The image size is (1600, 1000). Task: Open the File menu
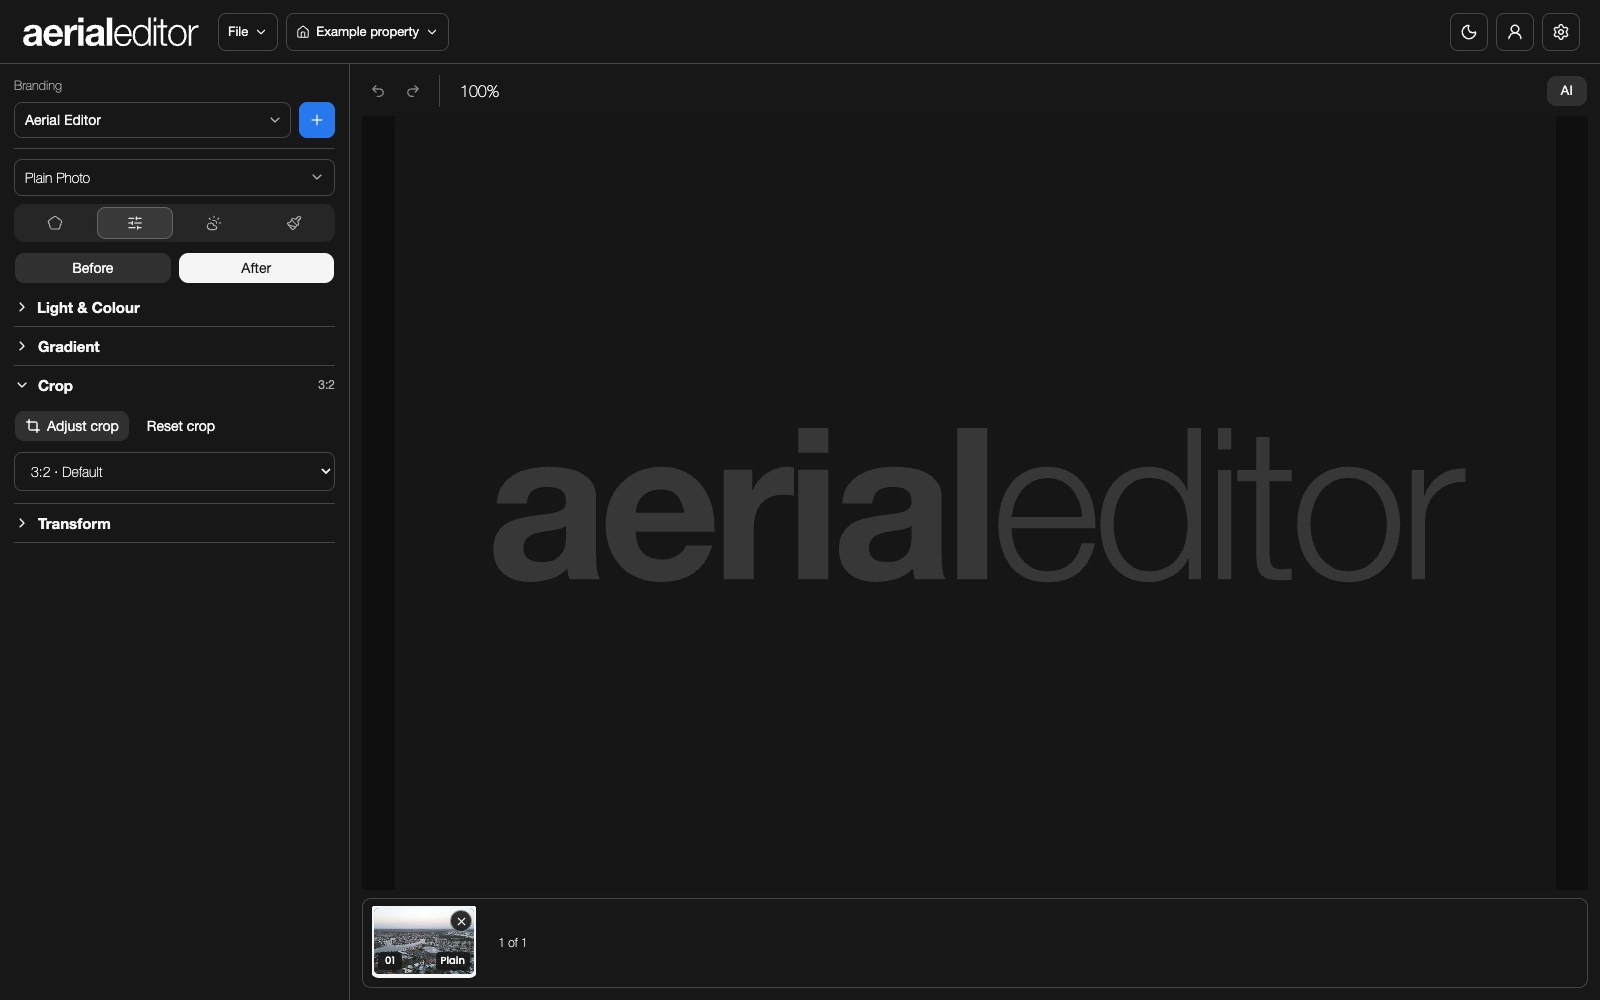point(247,32)
